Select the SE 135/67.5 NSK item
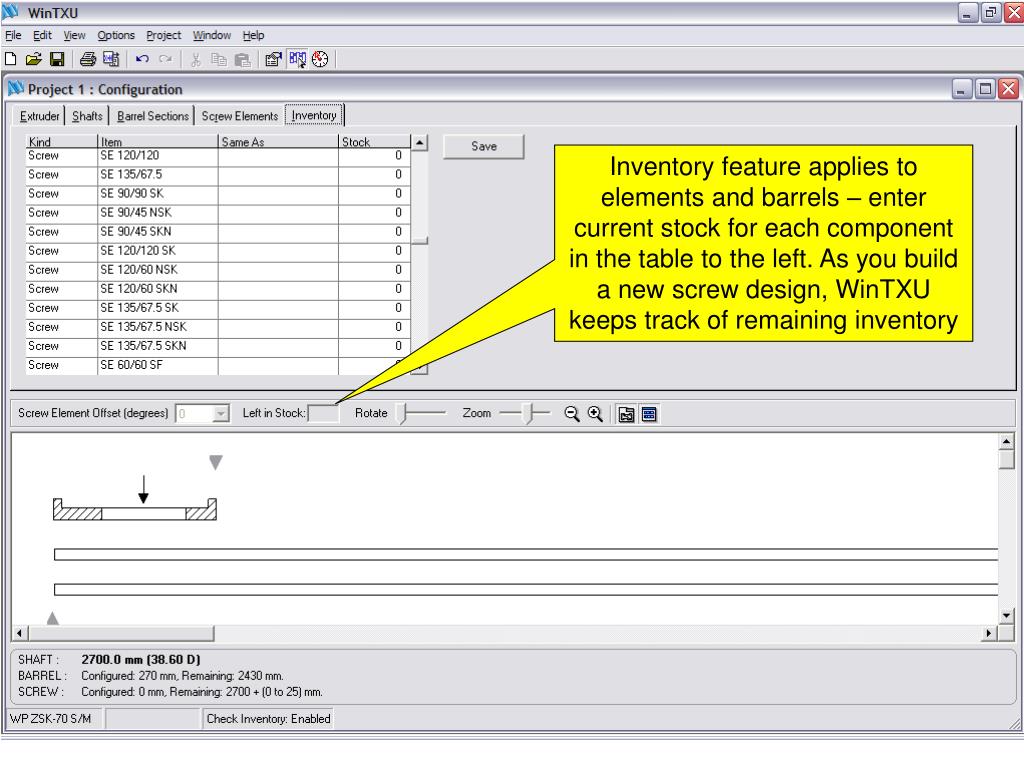Image resolution: width=1024 pixels, height=768 pixels. [157, 327]
